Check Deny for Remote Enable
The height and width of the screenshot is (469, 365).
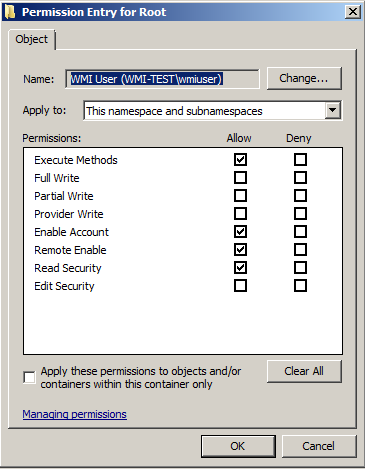tap(300, 250)
